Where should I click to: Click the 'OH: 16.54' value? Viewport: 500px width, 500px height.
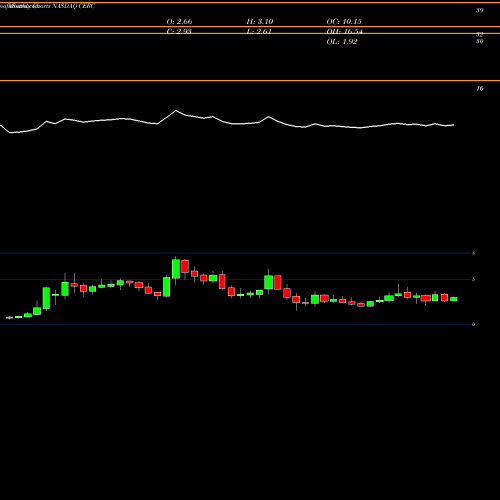pyautogui.click(x=344, y=31)
